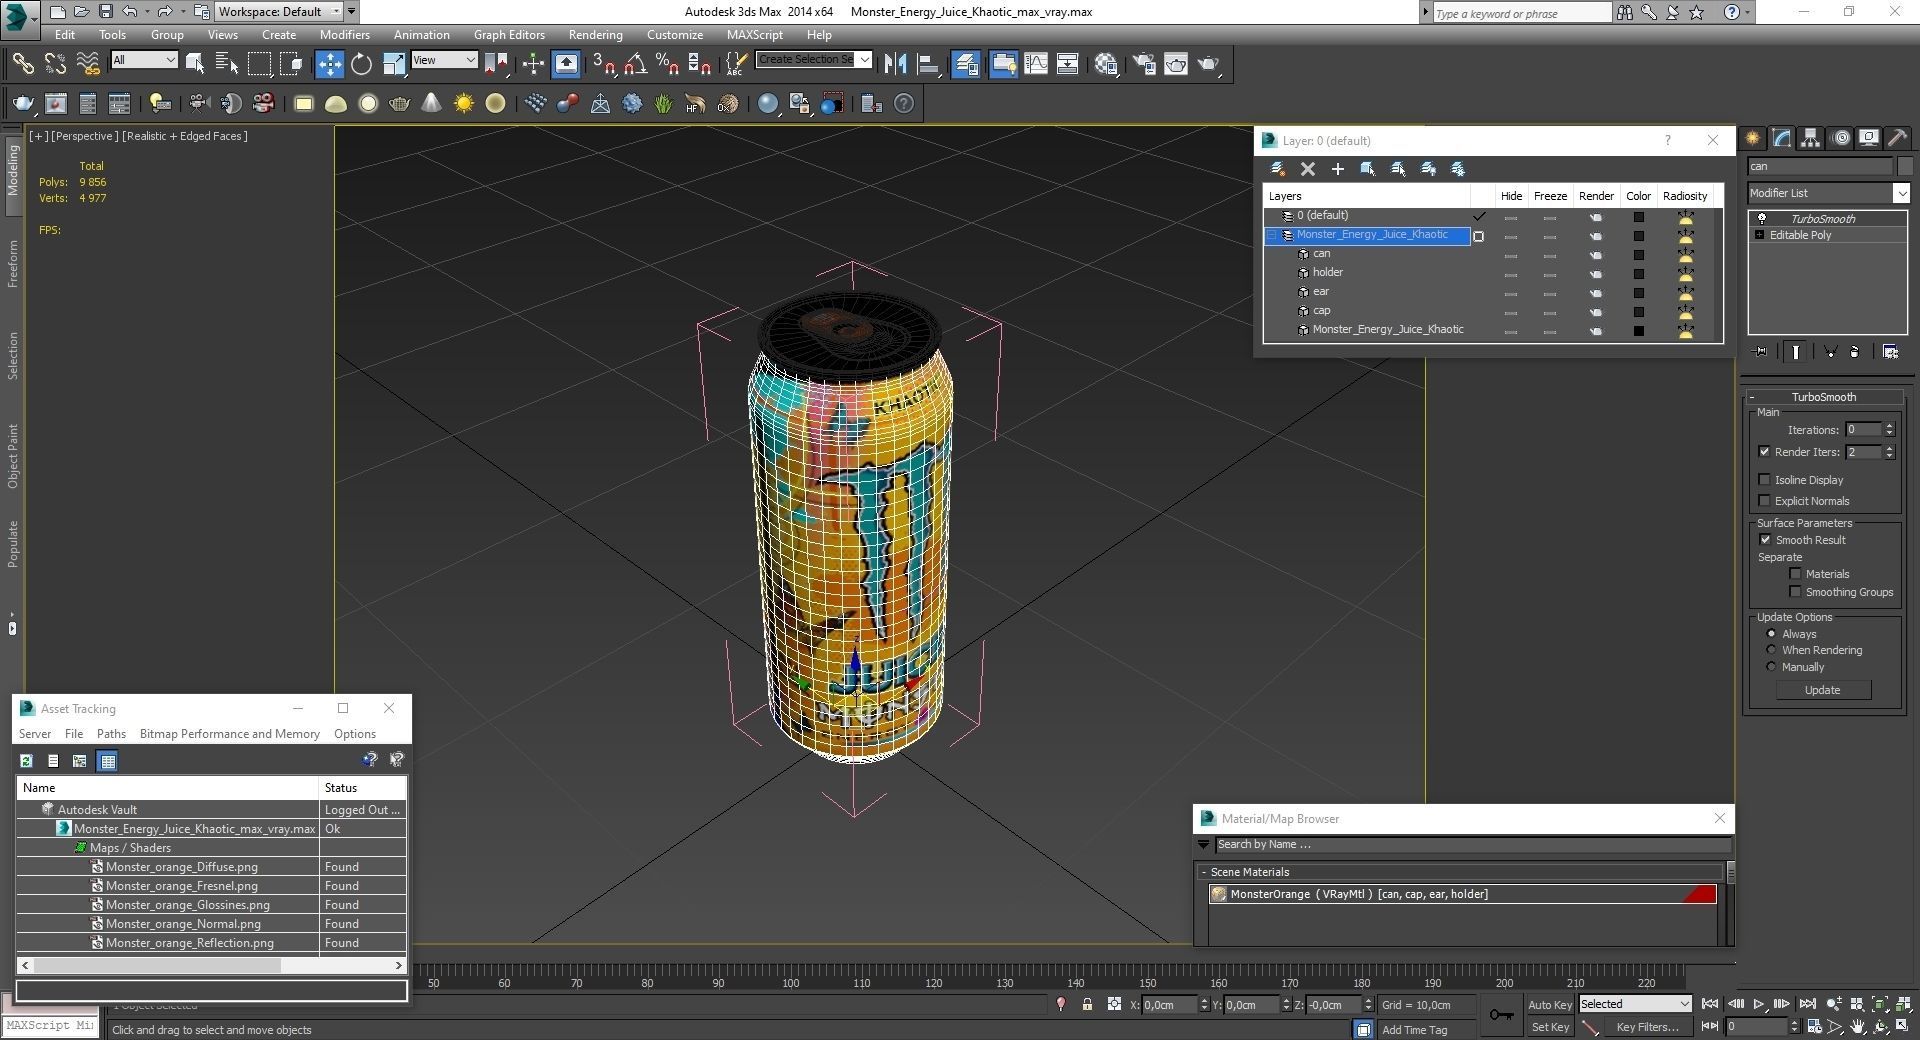1920x1040 pixels.
Task: Open Select by Name list icon
Action: coord(227,64)
